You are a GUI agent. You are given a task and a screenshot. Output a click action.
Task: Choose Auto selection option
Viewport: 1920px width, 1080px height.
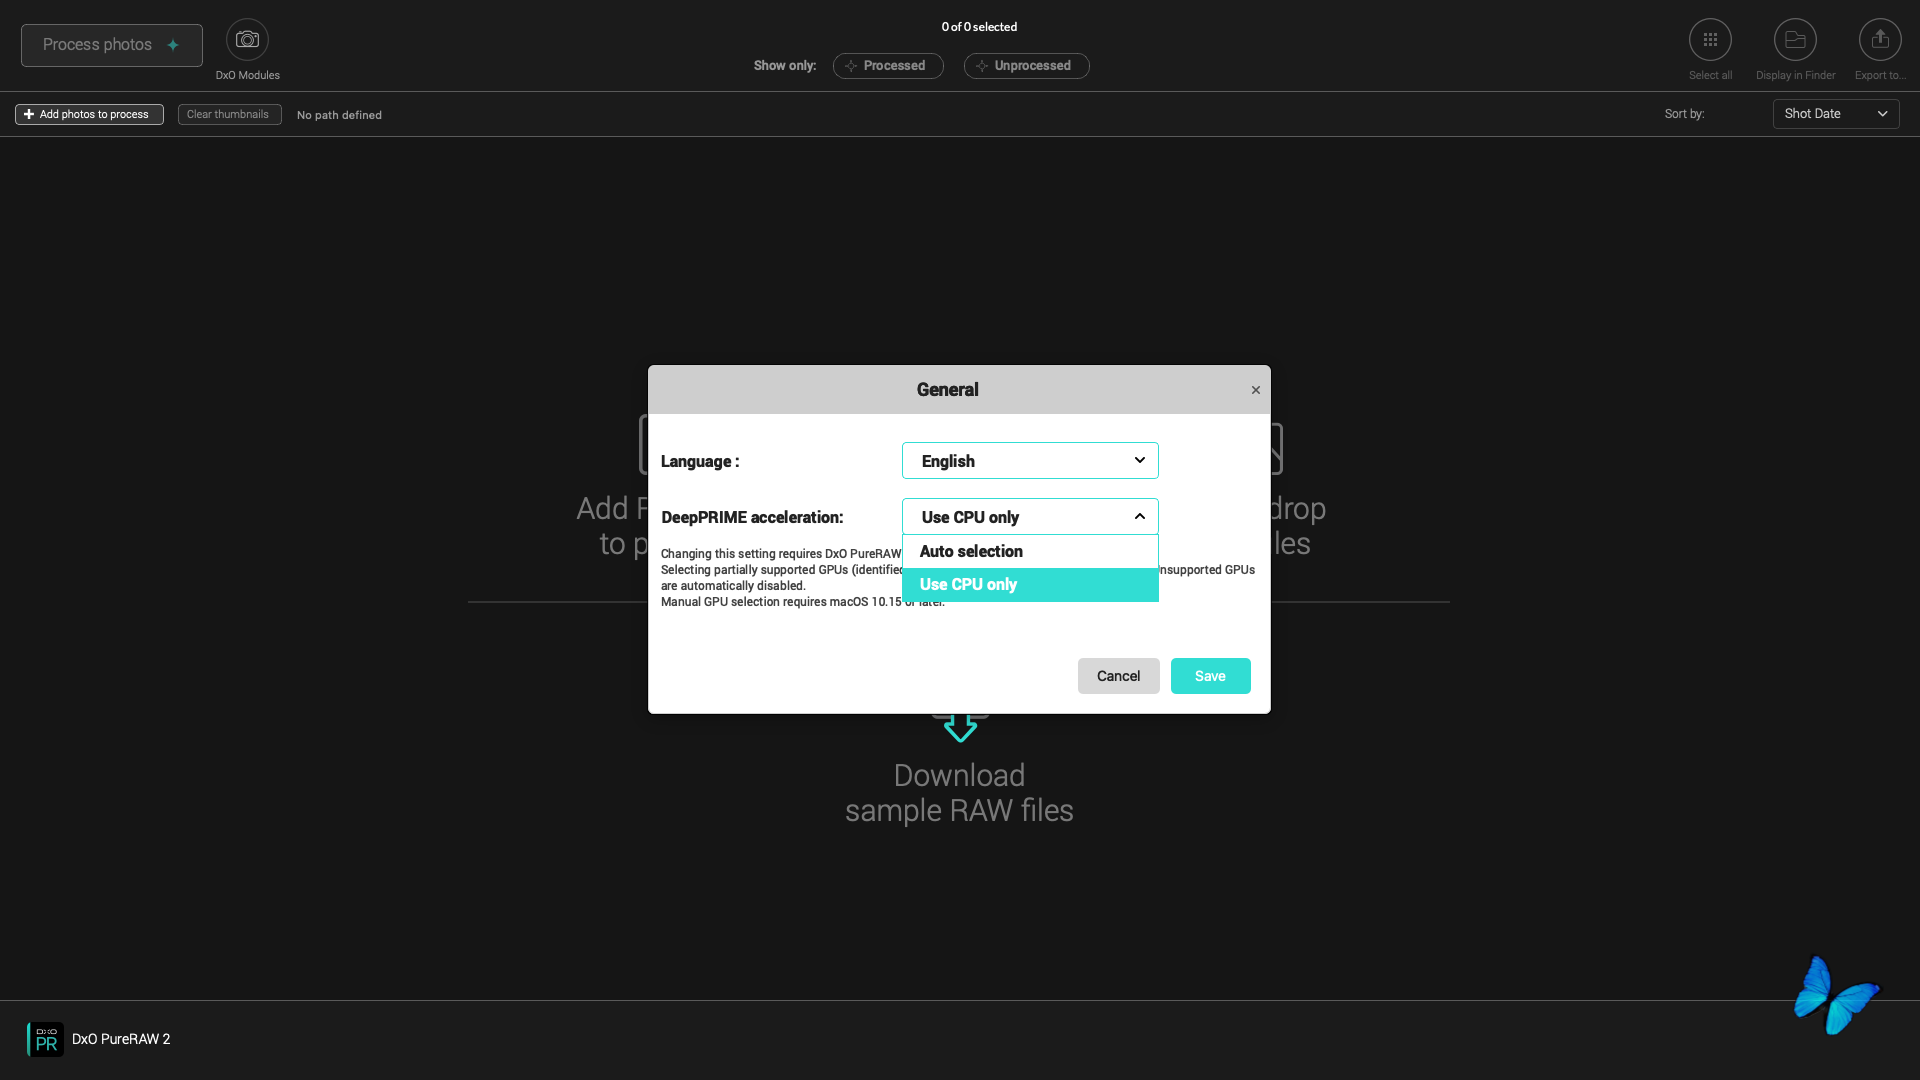point(1030,551)
